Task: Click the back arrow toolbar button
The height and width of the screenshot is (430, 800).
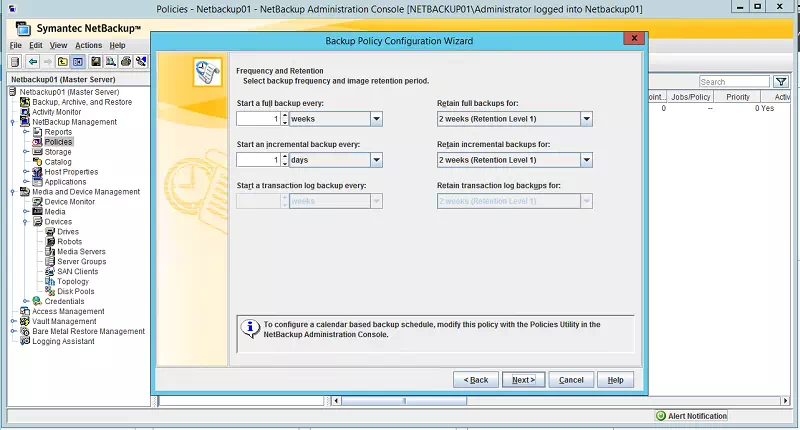Action: point(33,62)
